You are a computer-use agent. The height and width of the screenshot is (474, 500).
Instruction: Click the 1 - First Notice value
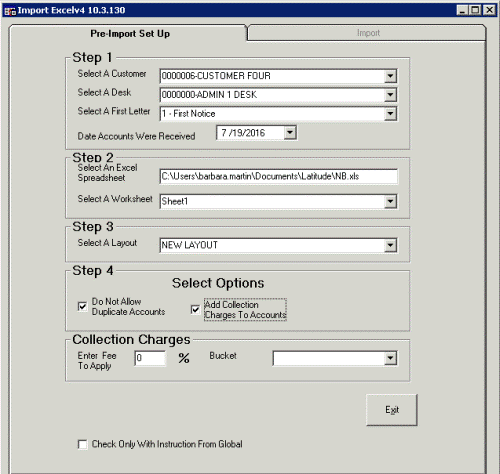tap(188, 114)
